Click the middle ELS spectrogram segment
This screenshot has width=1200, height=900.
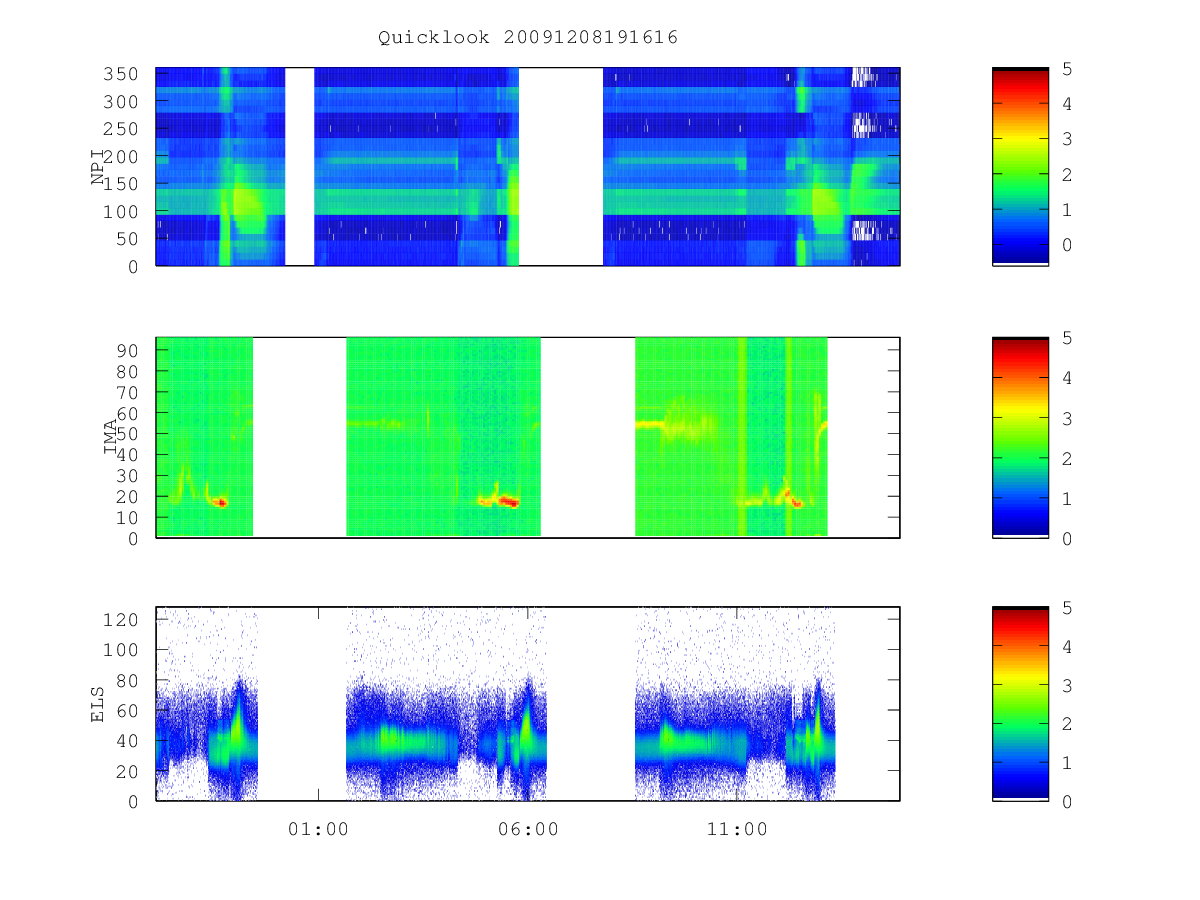(x=446, y=704)
